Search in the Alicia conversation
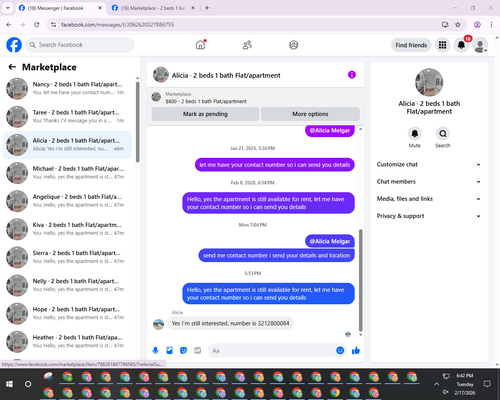Image resolution: width=500 pixels, height=400 pixels. click(x=443, y=134)
